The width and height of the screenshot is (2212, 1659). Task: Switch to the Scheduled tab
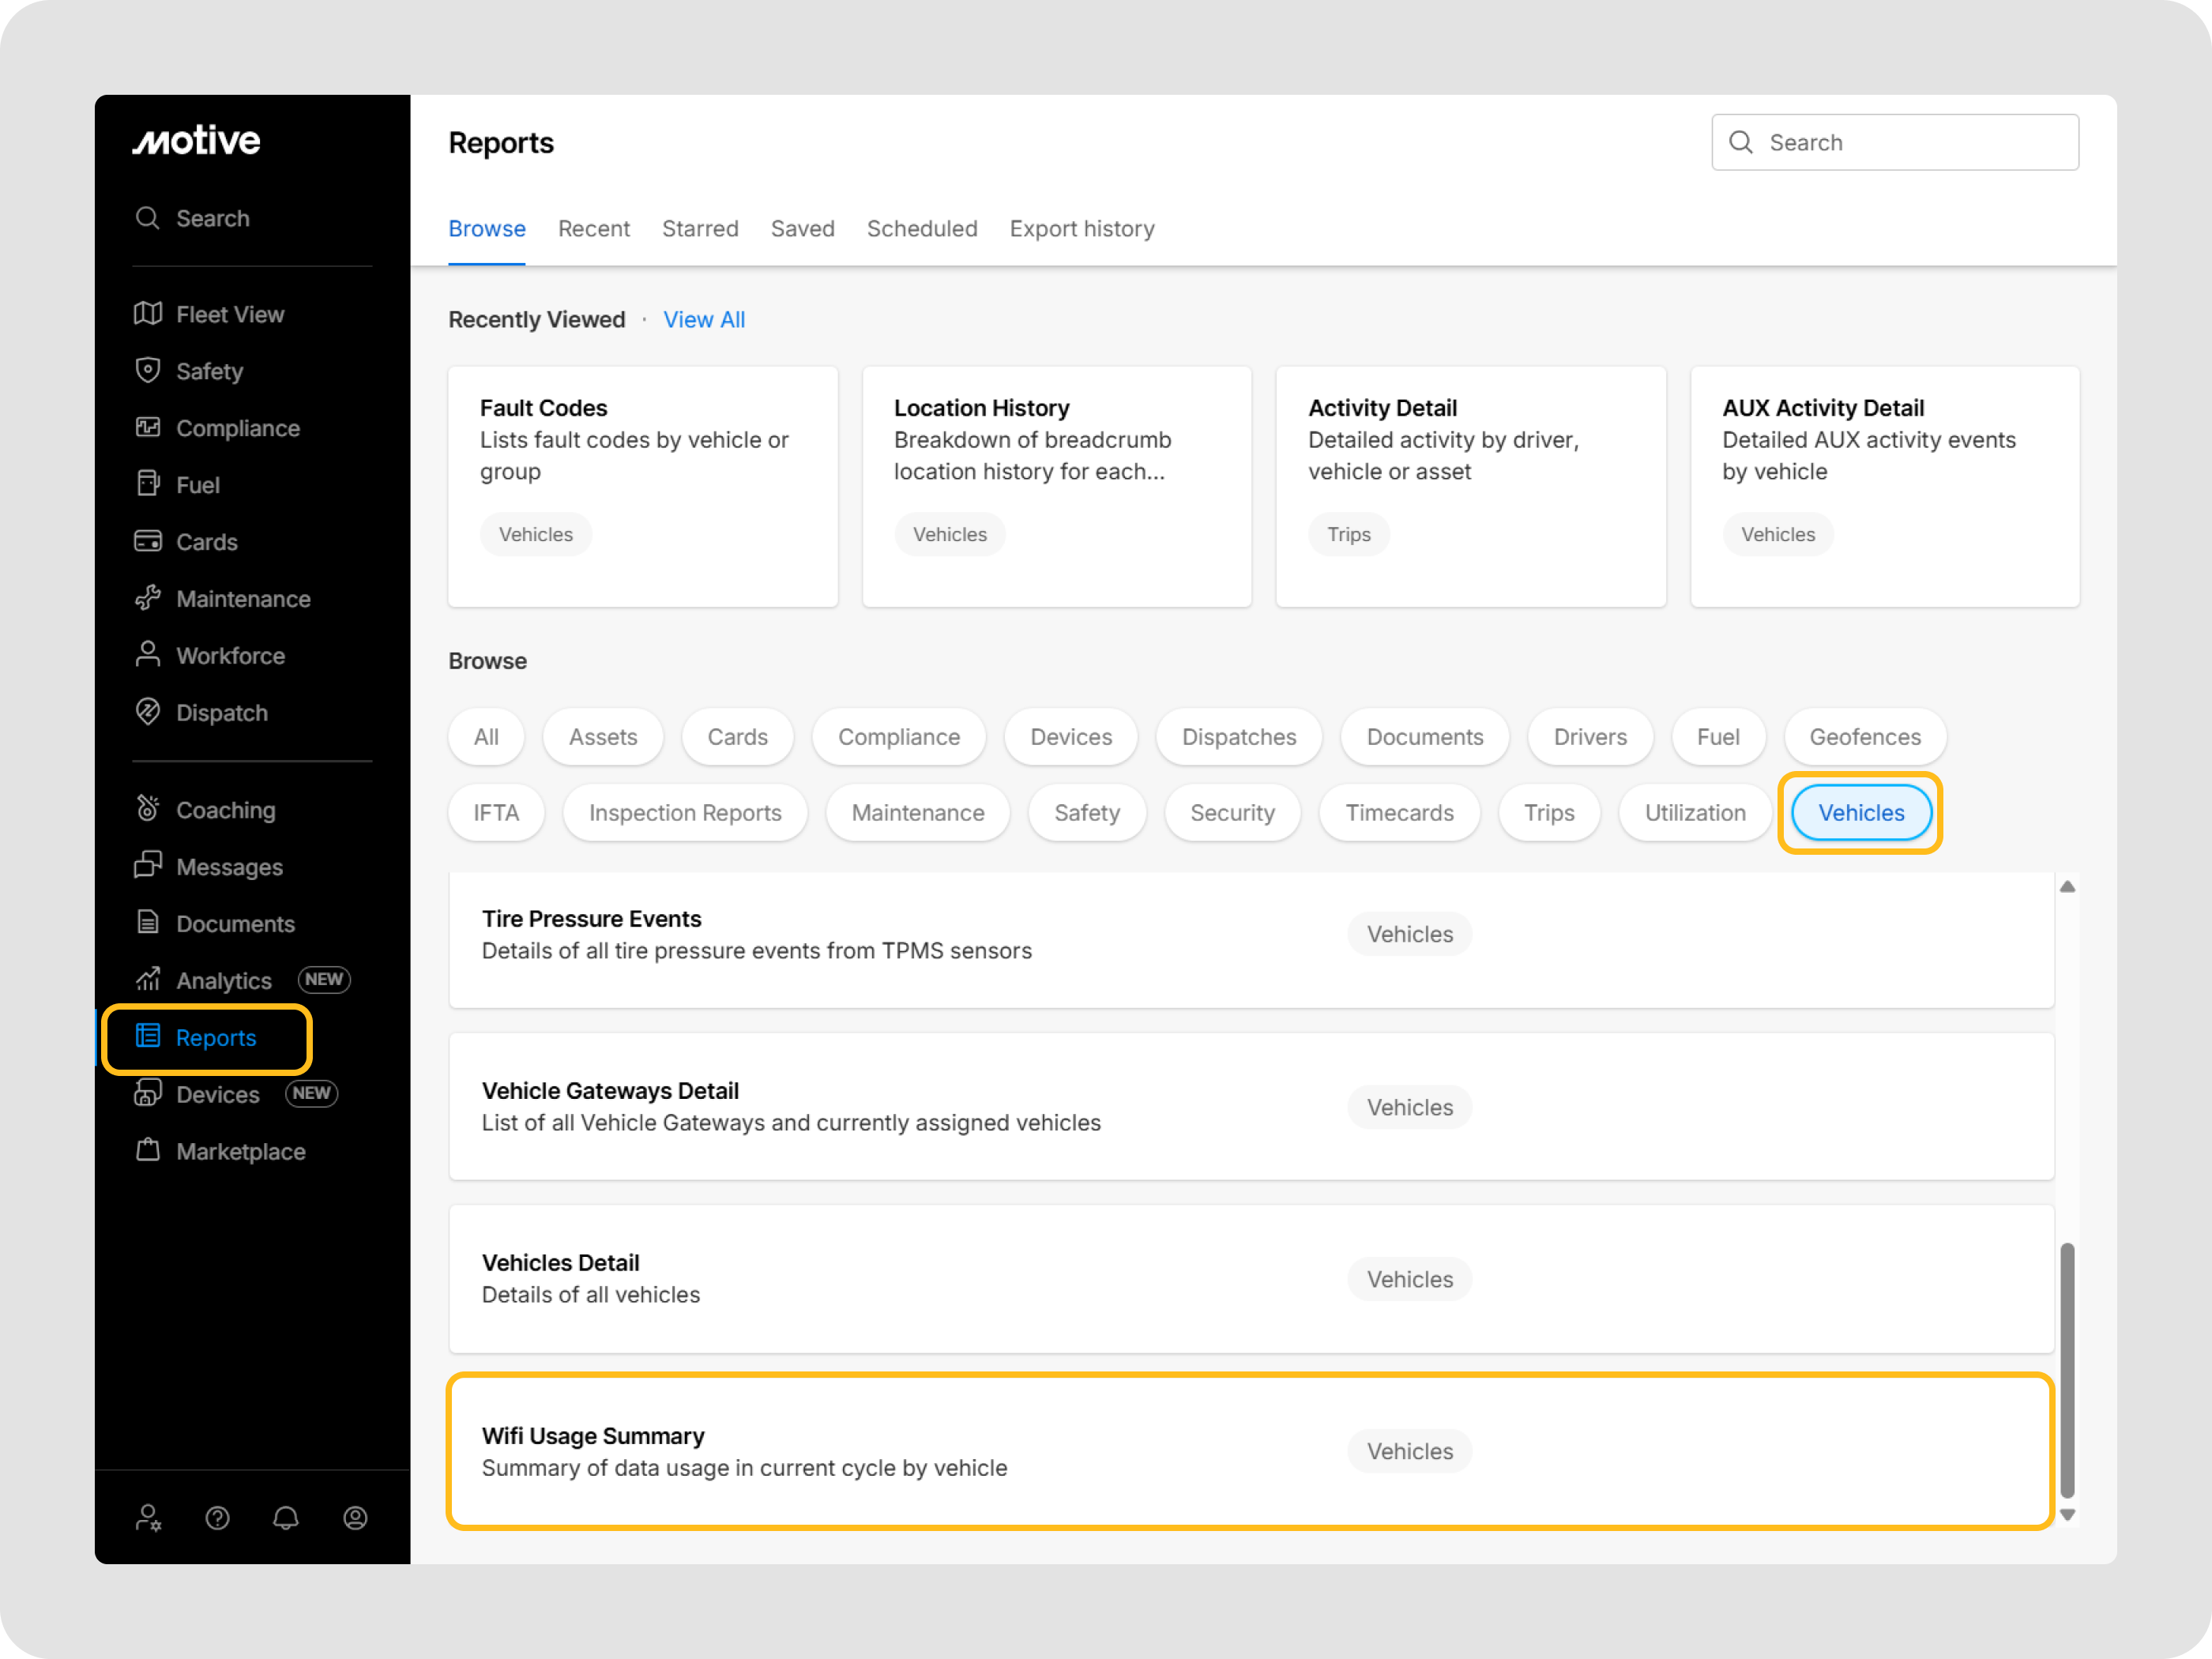pos(921,229)
